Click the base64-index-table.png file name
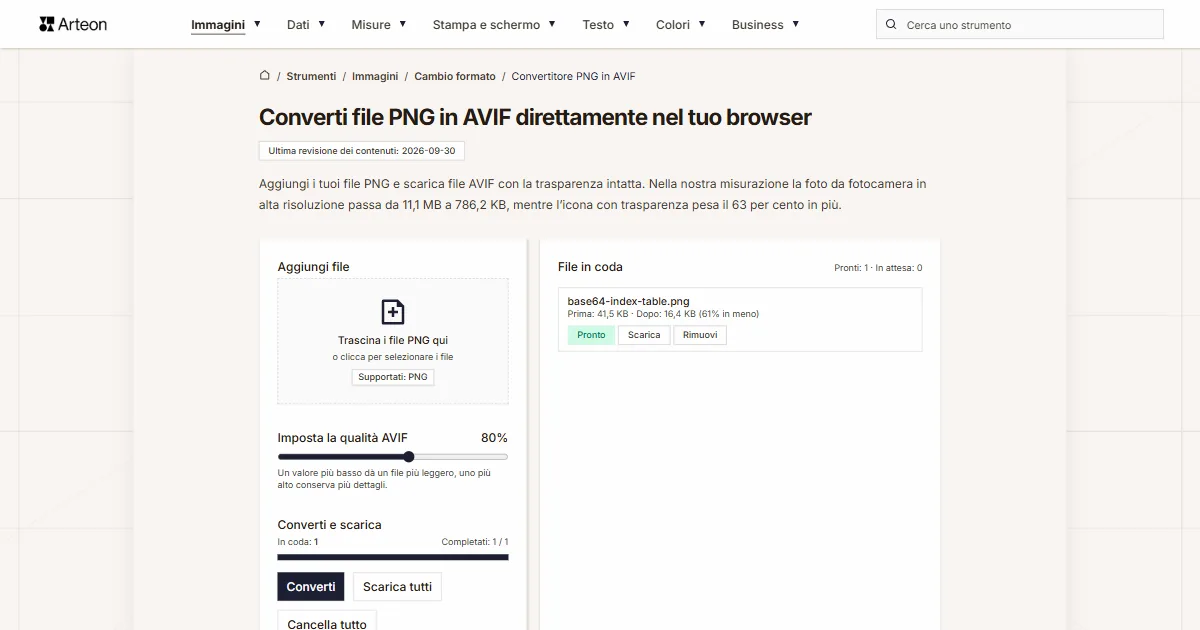 click(628, 301)
